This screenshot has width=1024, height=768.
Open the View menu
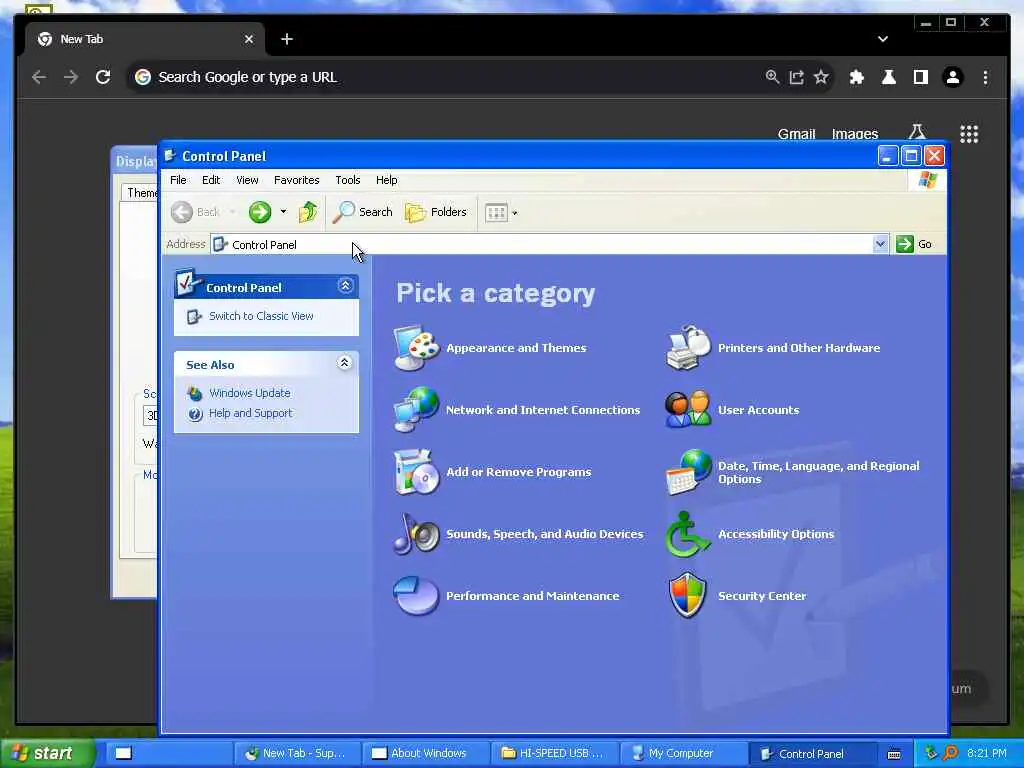coord(247,180)
